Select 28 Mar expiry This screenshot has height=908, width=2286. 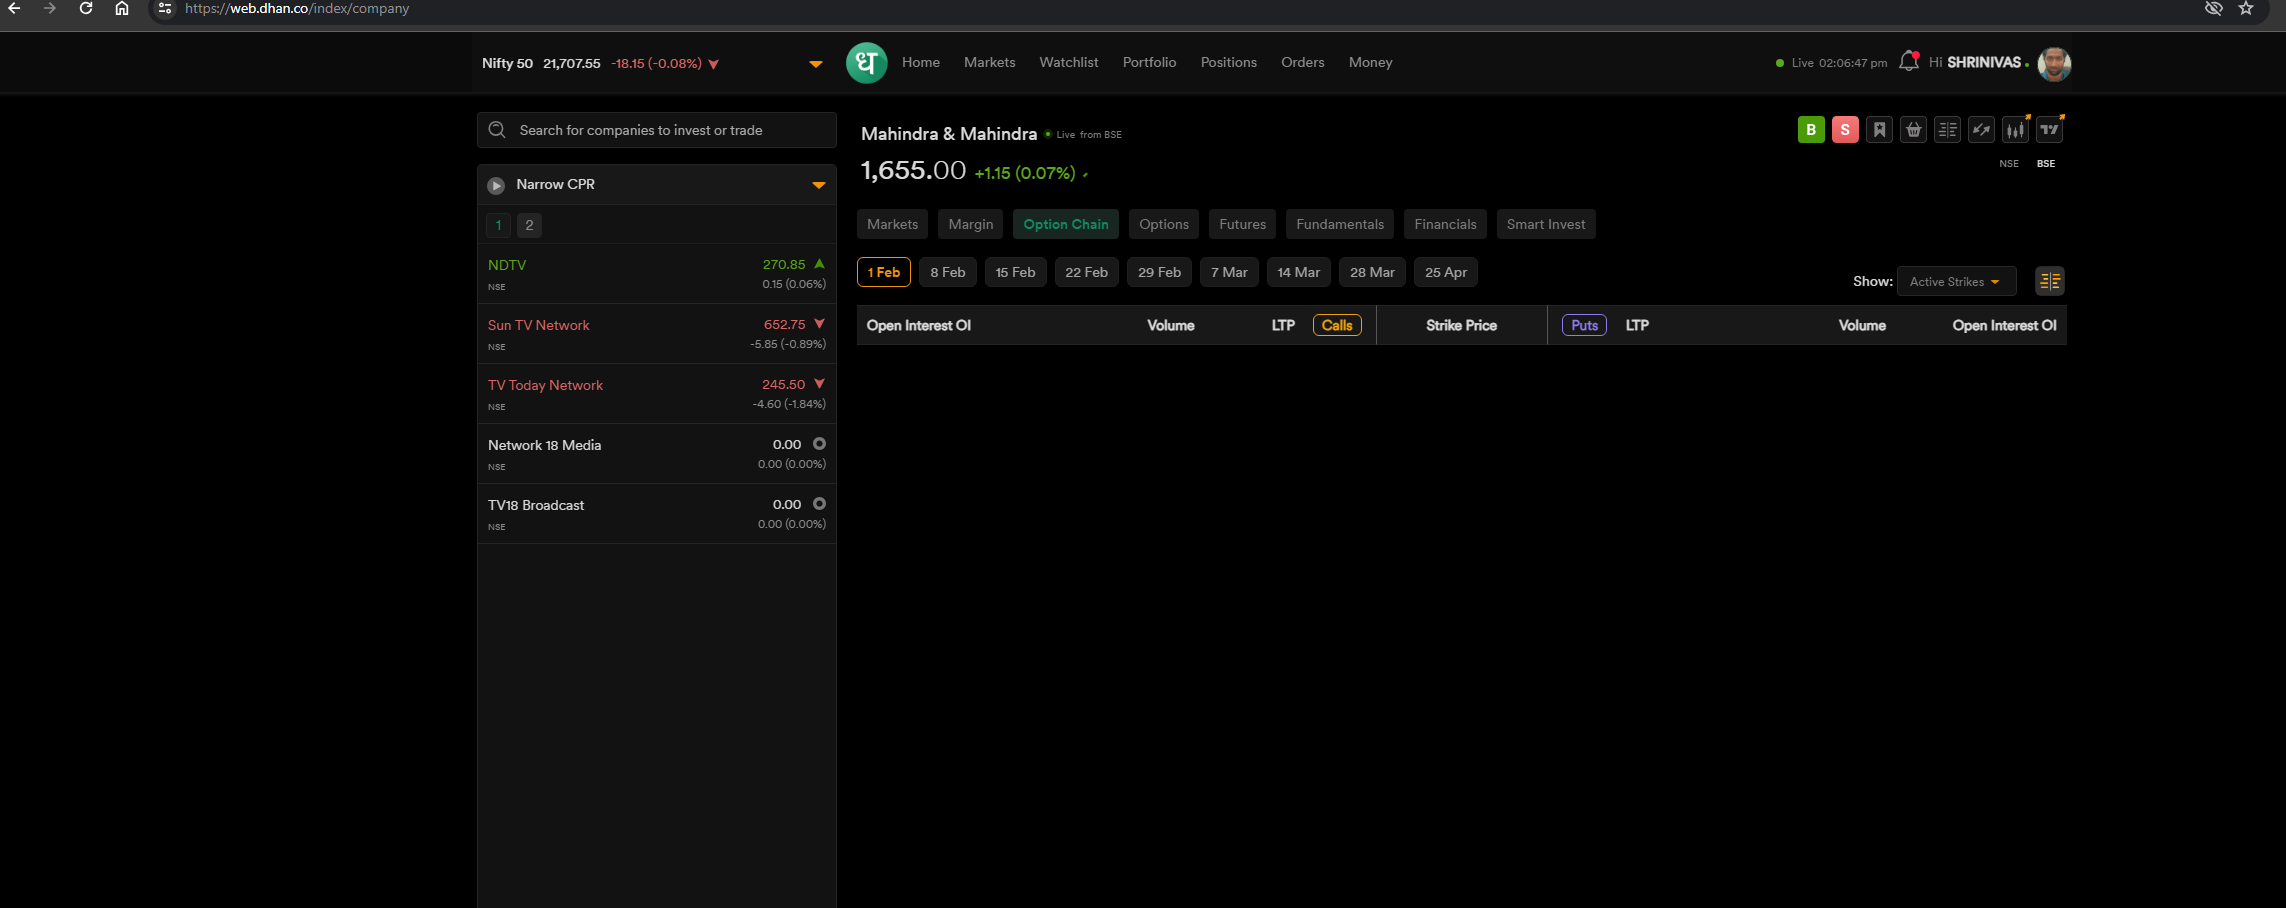click(x=1372, y=272)
